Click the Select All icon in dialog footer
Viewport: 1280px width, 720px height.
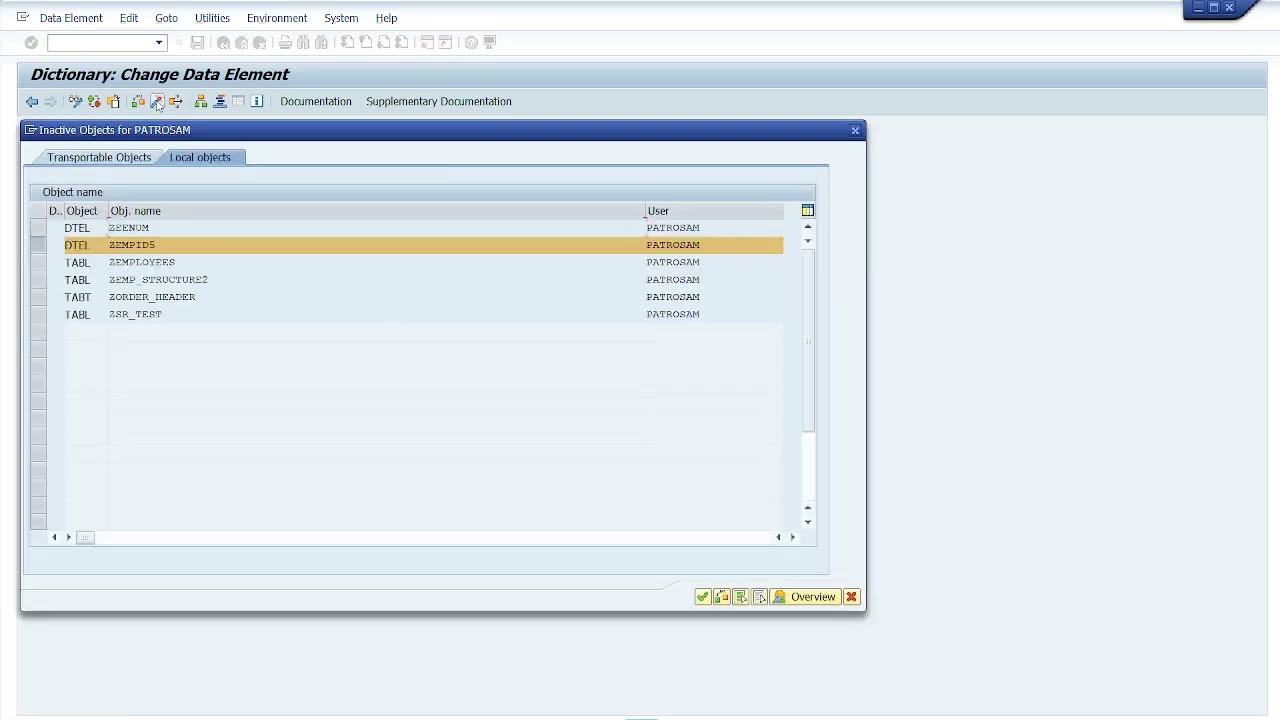coord(741,597)
